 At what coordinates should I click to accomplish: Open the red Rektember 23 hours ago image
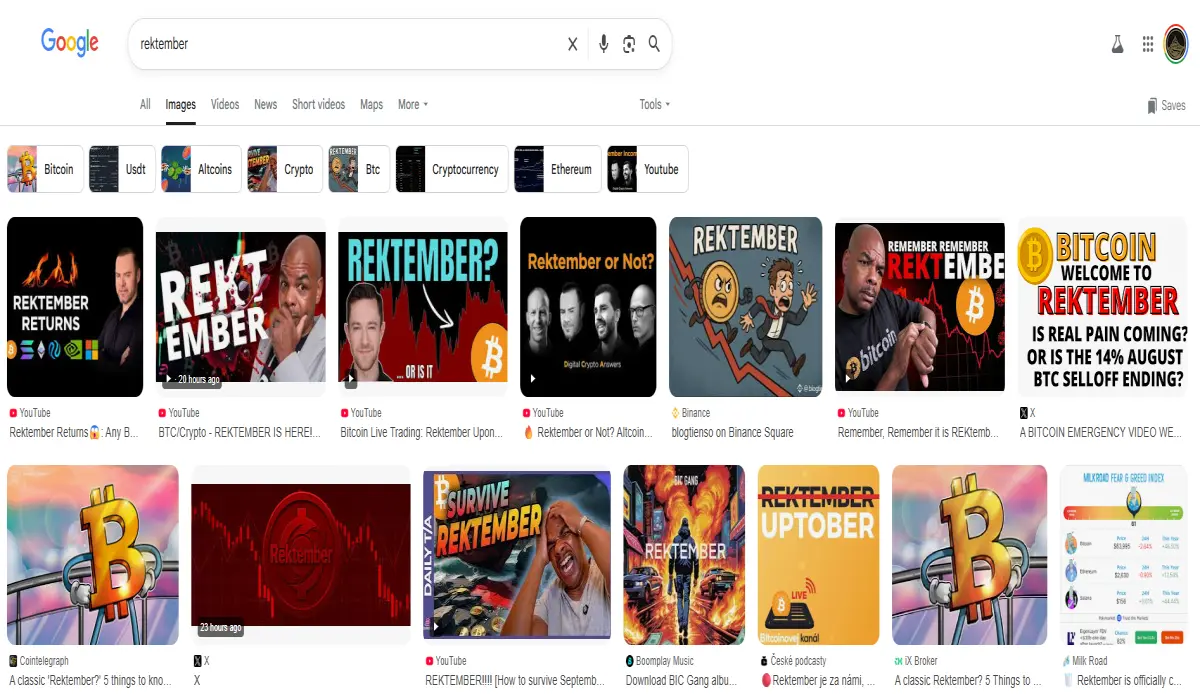click(x=301, y=555)
